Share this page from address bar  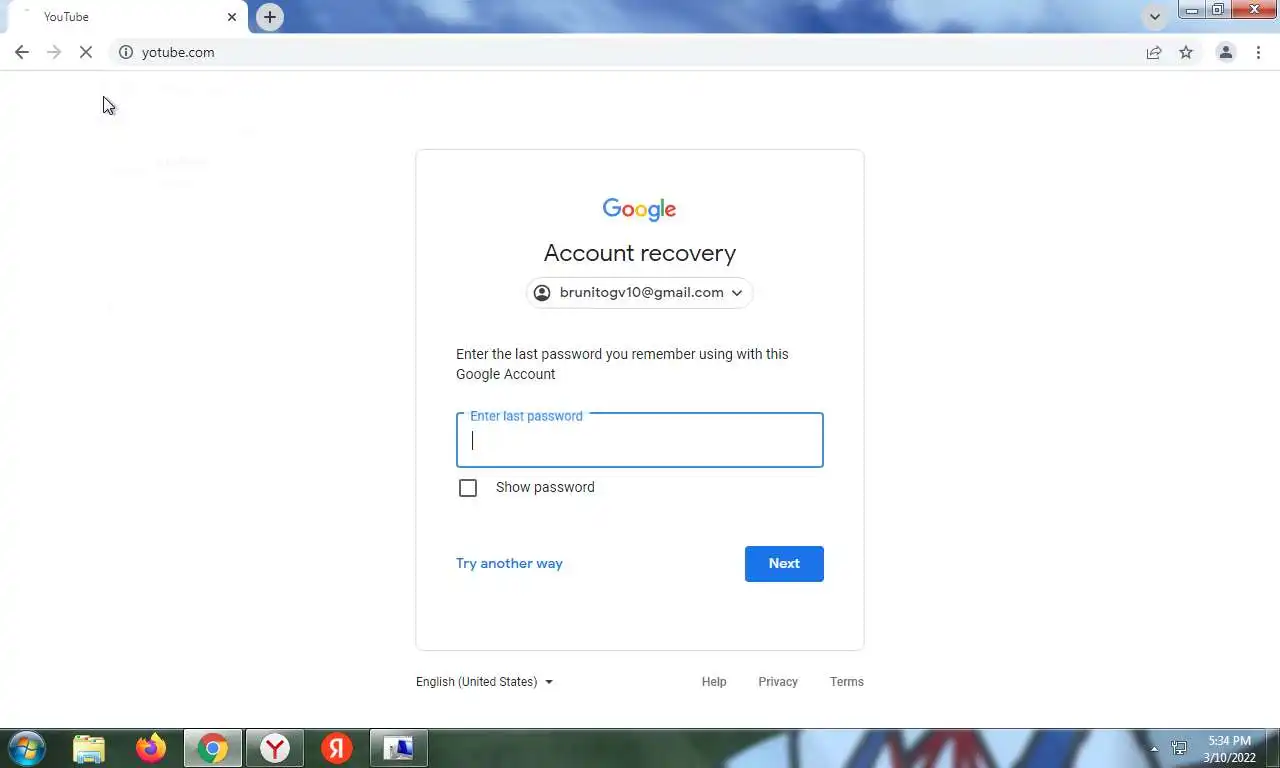pos(1154,52)
